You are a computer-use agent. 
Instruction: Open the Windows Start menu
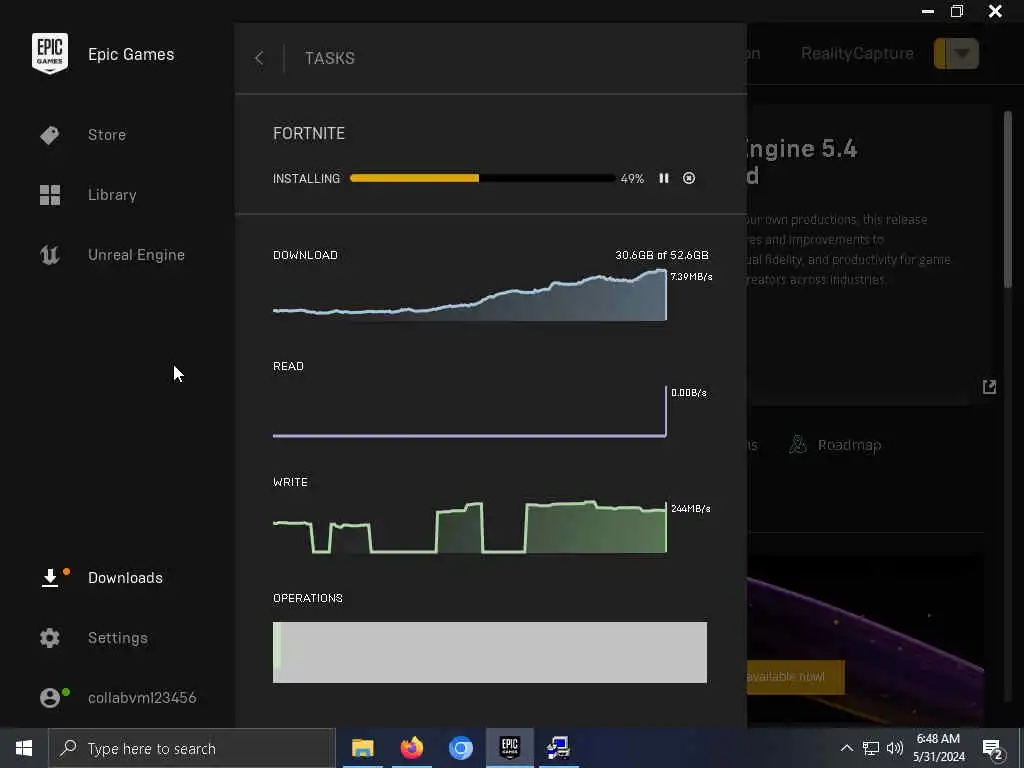pos(24,748)
